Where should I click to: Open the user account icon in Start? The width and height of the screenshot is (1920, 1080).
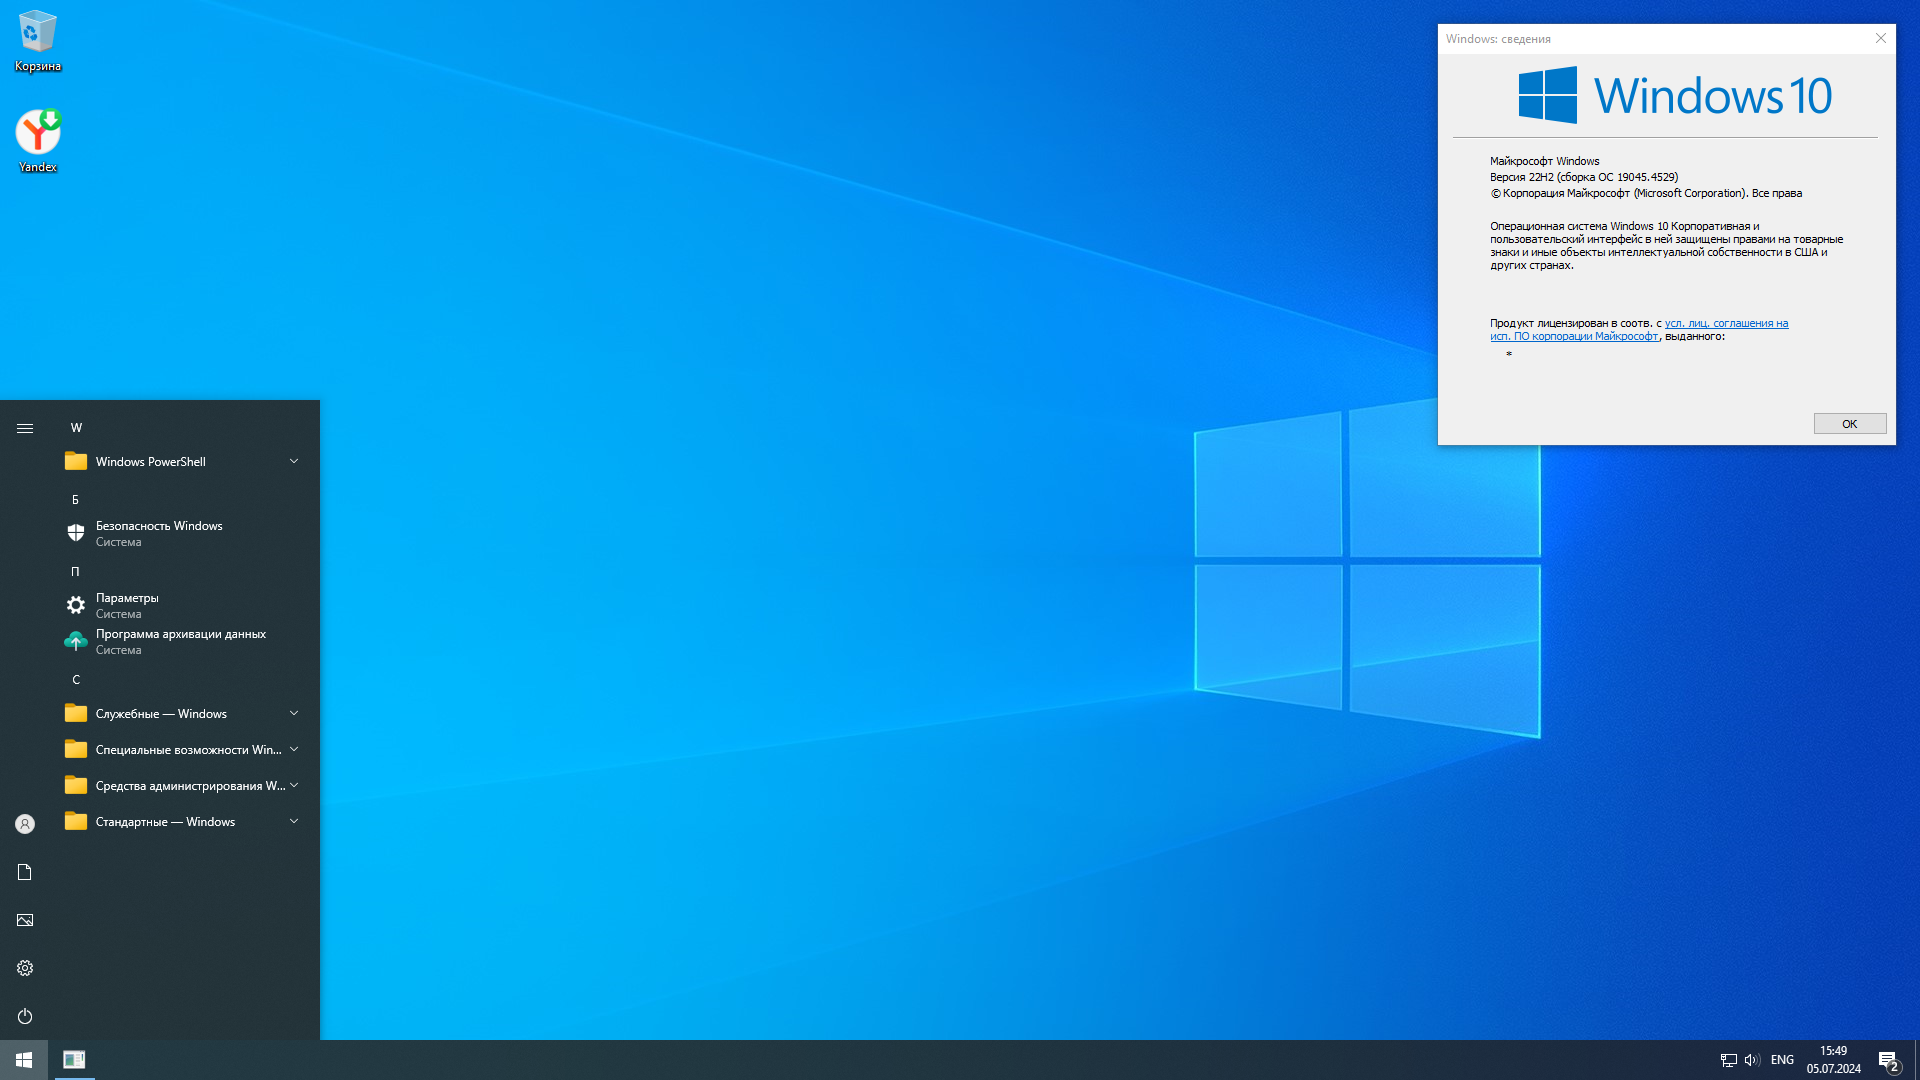click(x=25, y=824)
